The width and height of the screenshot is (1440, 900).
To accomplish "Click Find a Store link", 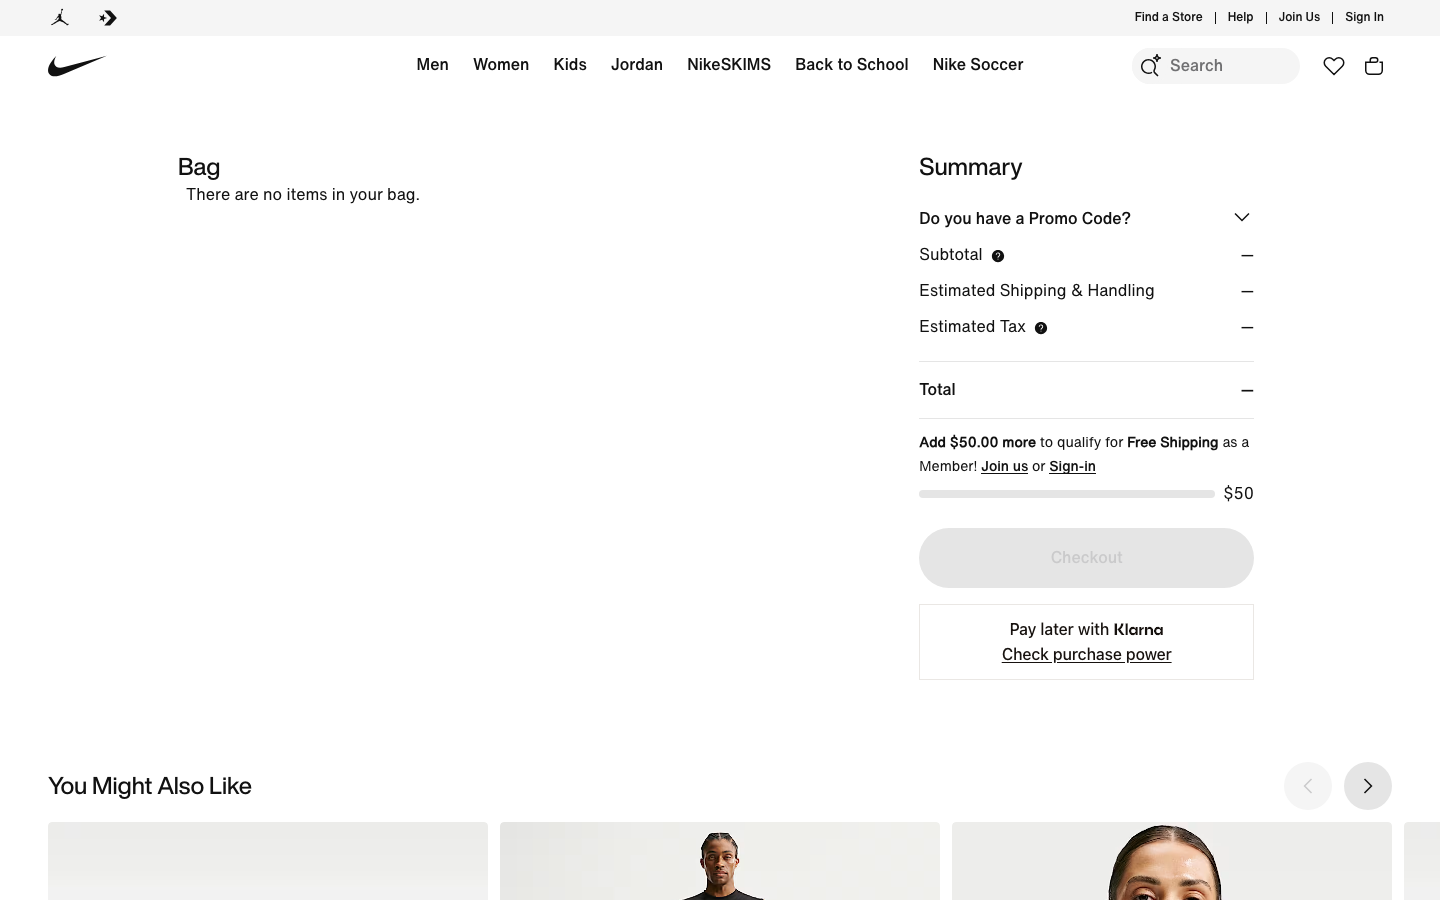I will [x=1168, y=17].
